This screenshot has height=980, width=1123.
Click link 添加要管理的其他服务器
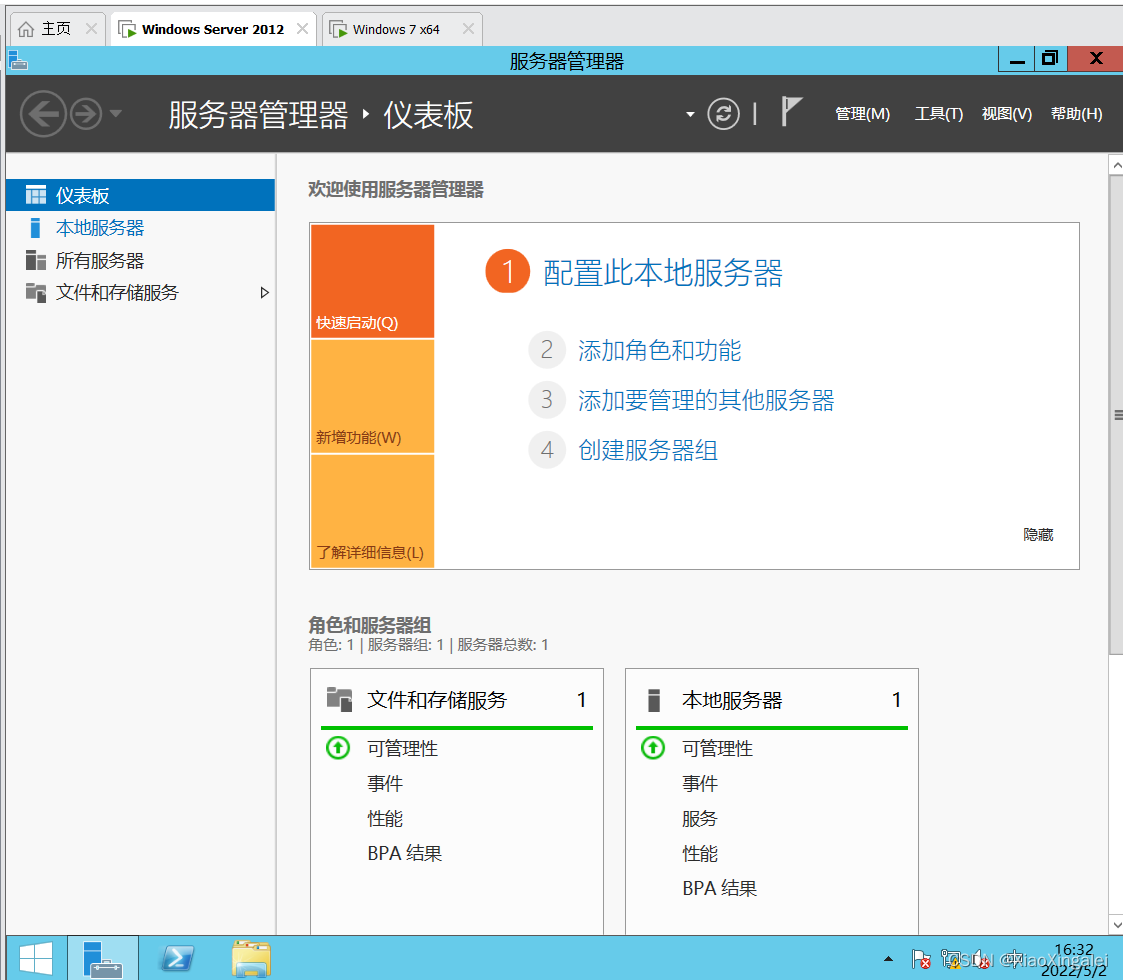[706, 400]
